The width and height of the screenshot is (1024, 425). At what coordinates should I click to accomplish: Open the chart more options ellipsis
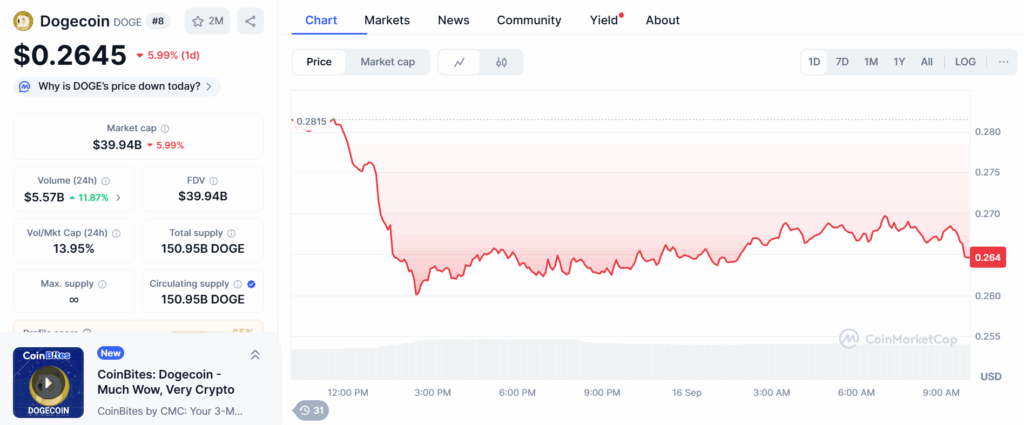1004,62
